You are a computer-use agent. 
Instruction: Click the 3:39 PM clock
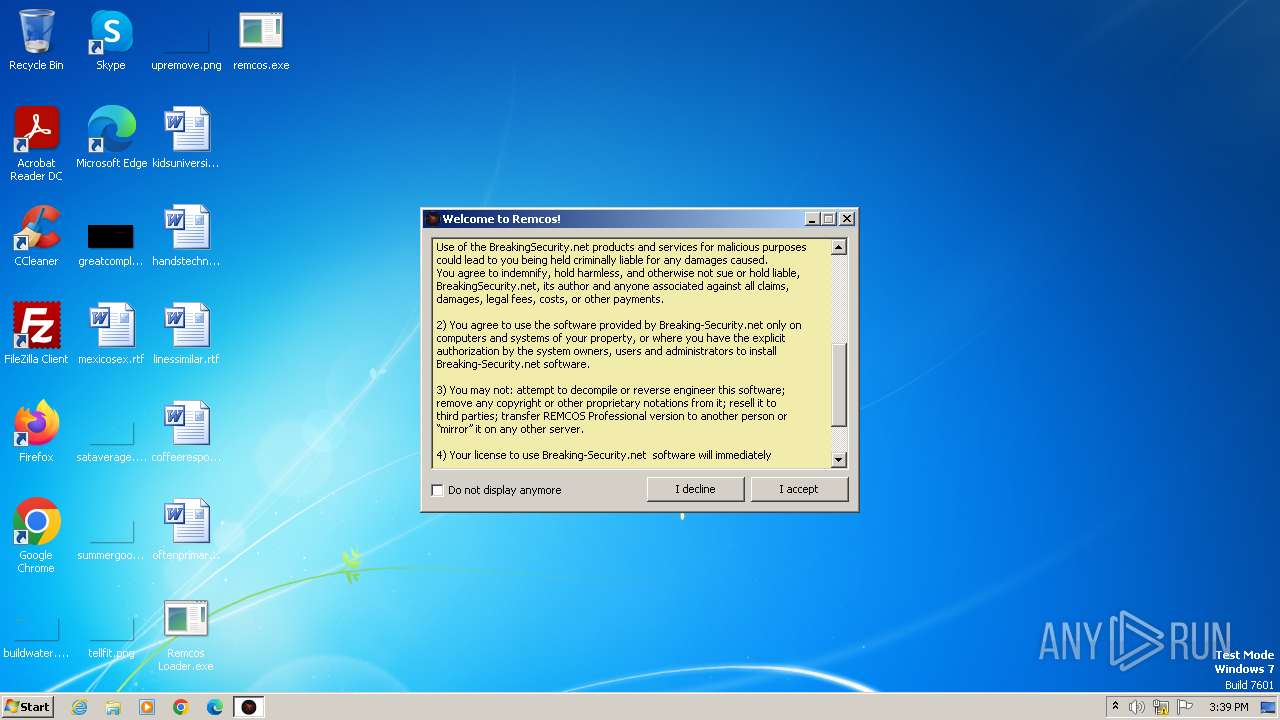point(1228,707)
